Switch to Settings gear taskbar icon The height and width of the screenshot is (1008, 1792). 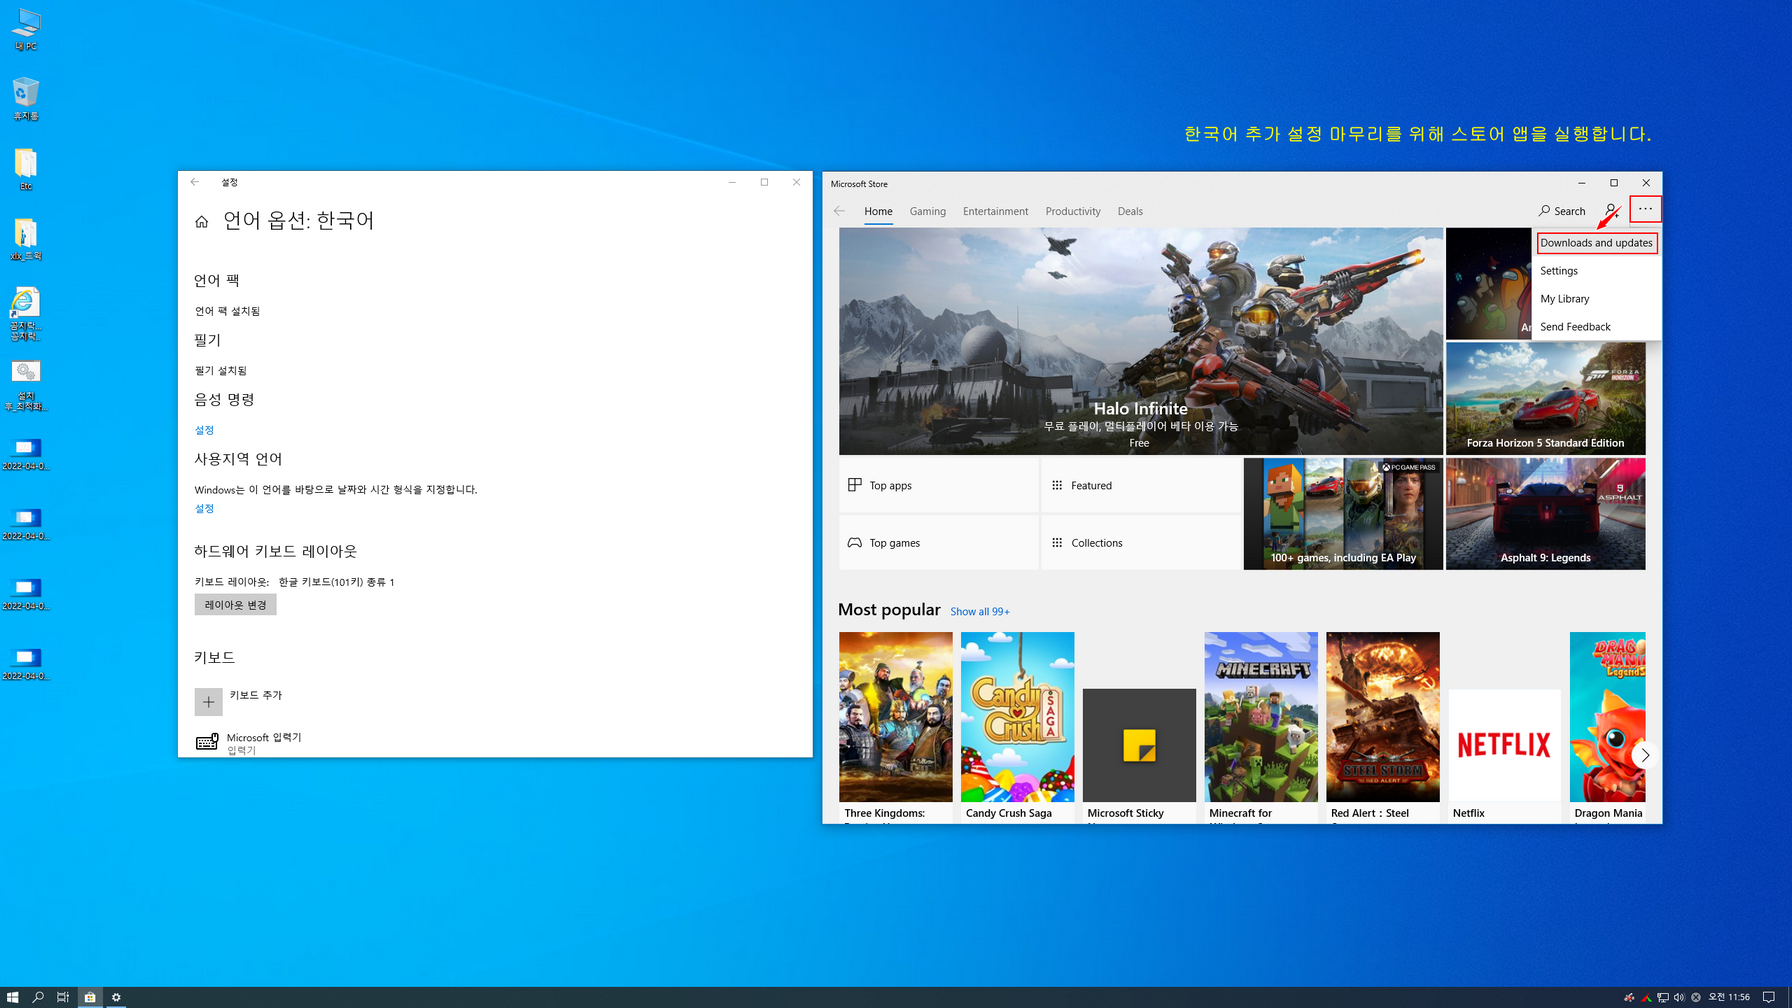tap(116, 997)
